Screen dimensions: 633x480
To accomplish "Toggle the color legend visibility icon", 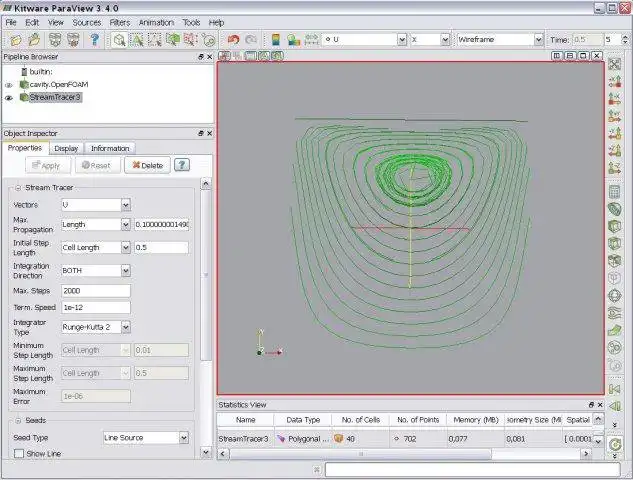I will [276, 40].
